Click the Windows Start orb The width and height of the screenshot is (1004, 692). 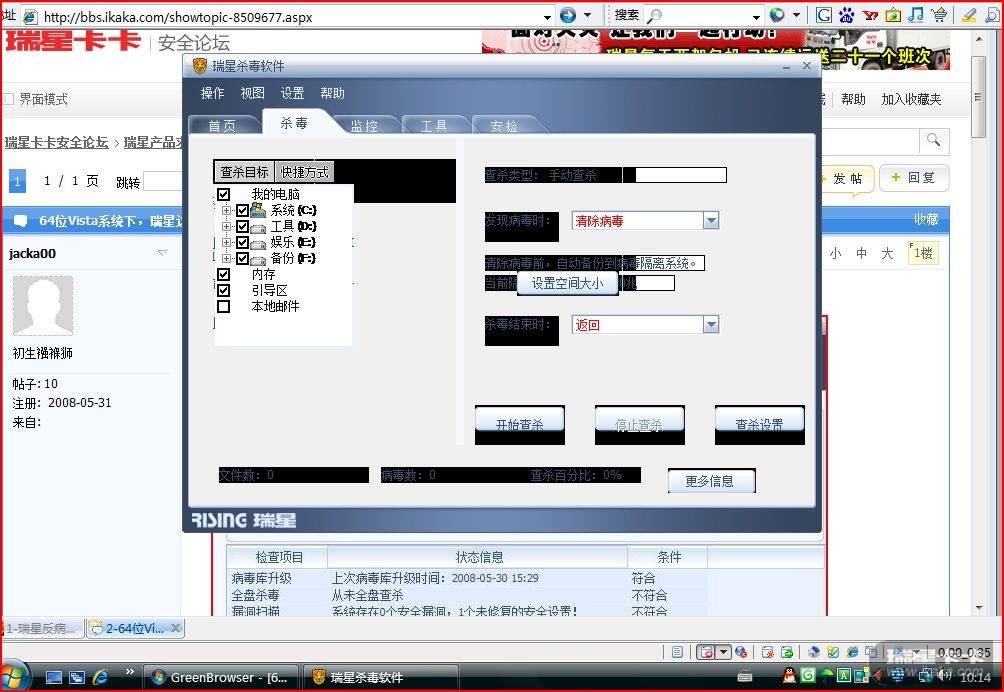point(14,675)
